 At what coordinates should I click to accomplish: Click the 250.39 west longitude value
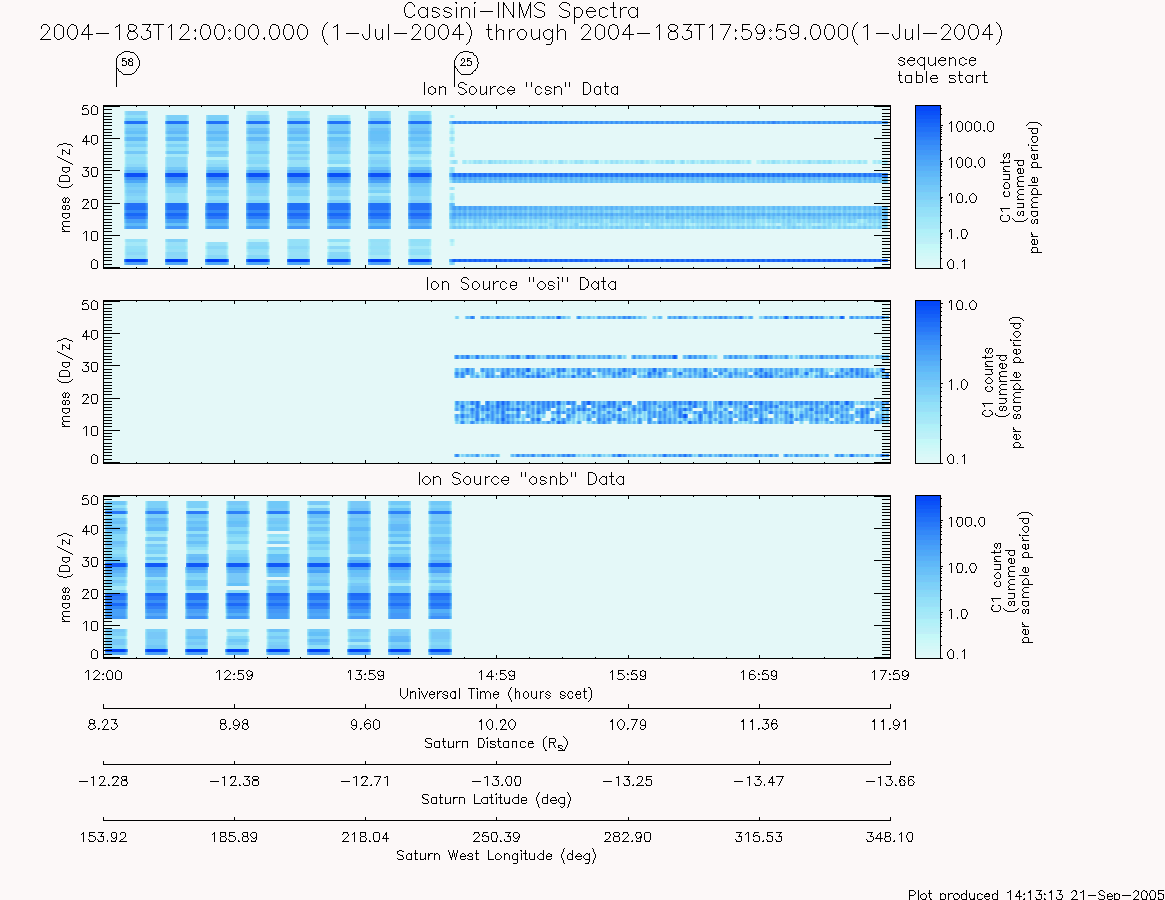[x=496, y=837]
